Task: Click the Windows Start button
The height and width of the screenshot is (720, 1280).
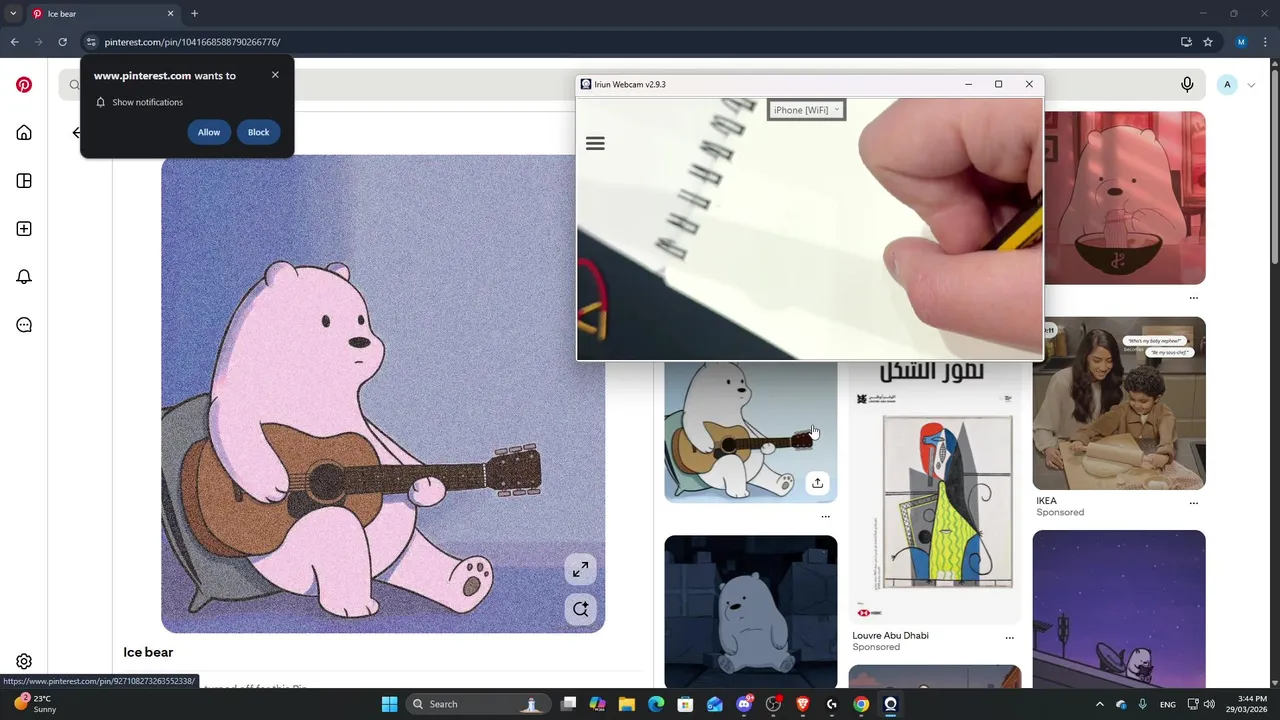Action: point(389,704)
